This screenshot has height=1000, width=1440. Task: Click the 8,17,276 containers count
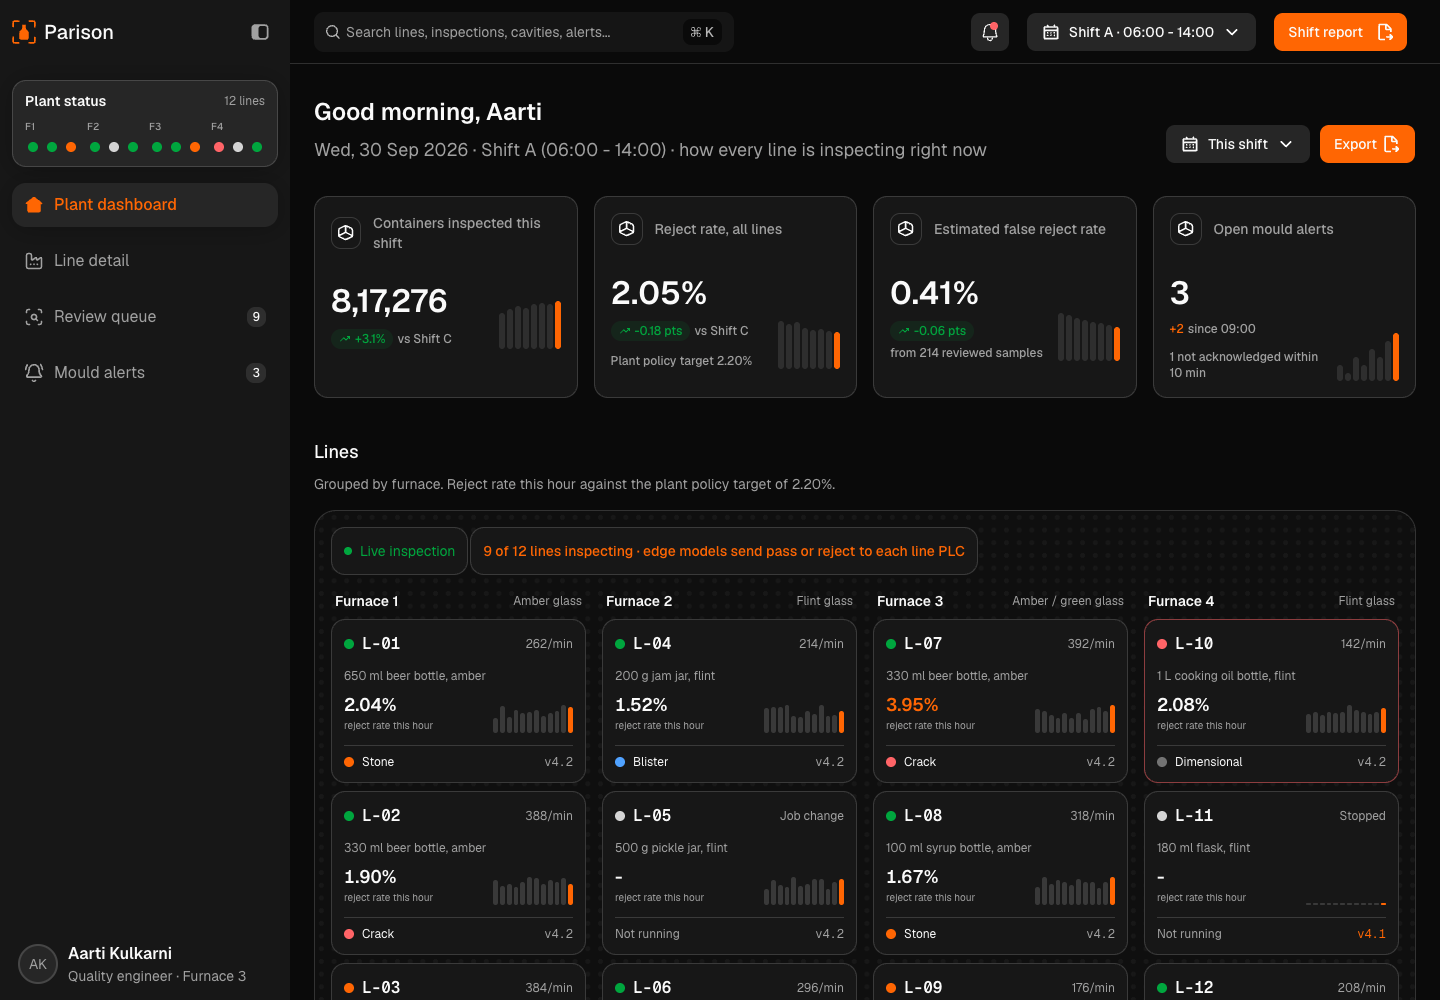(x=389, y=301)
